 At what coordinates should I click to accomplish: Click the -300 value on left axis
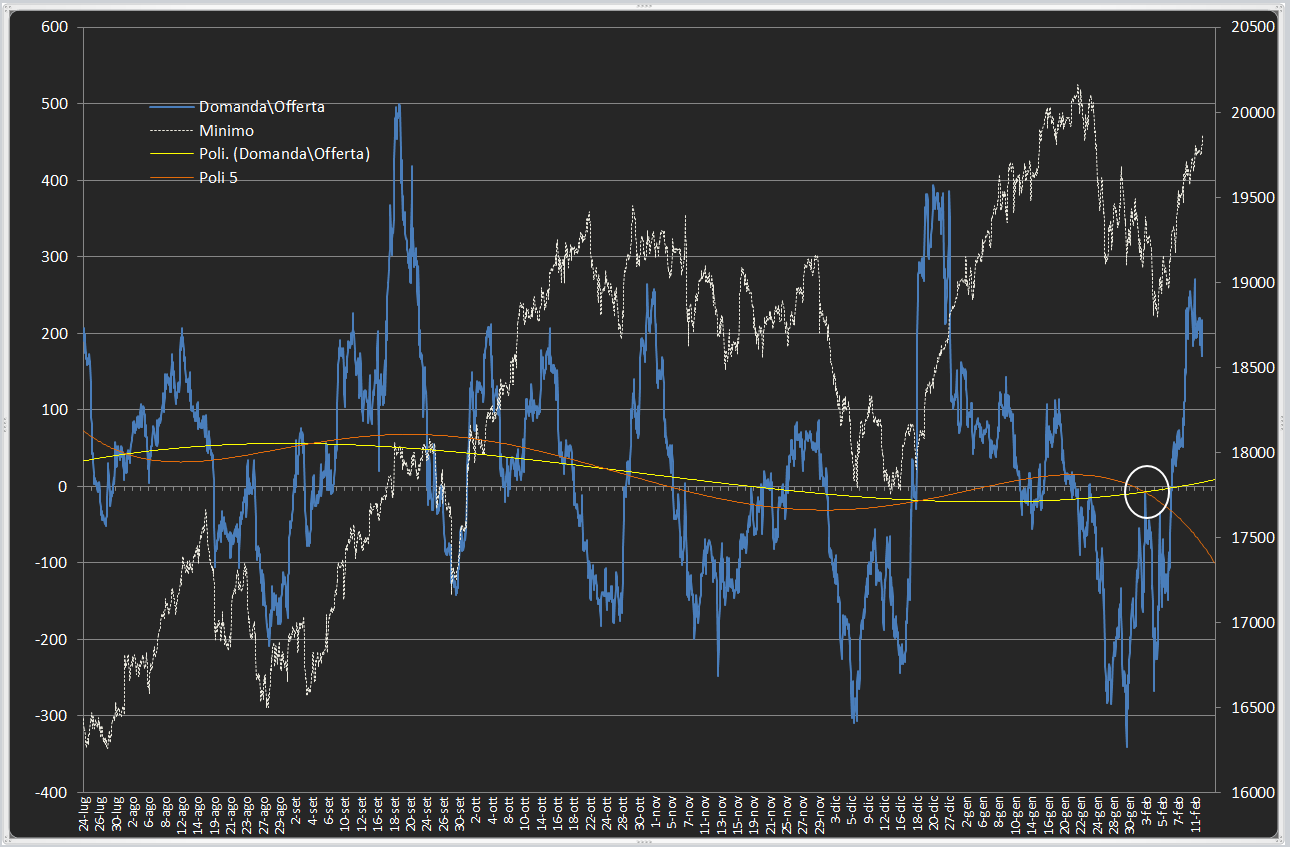pyautogui.click(x=51, y=716)
